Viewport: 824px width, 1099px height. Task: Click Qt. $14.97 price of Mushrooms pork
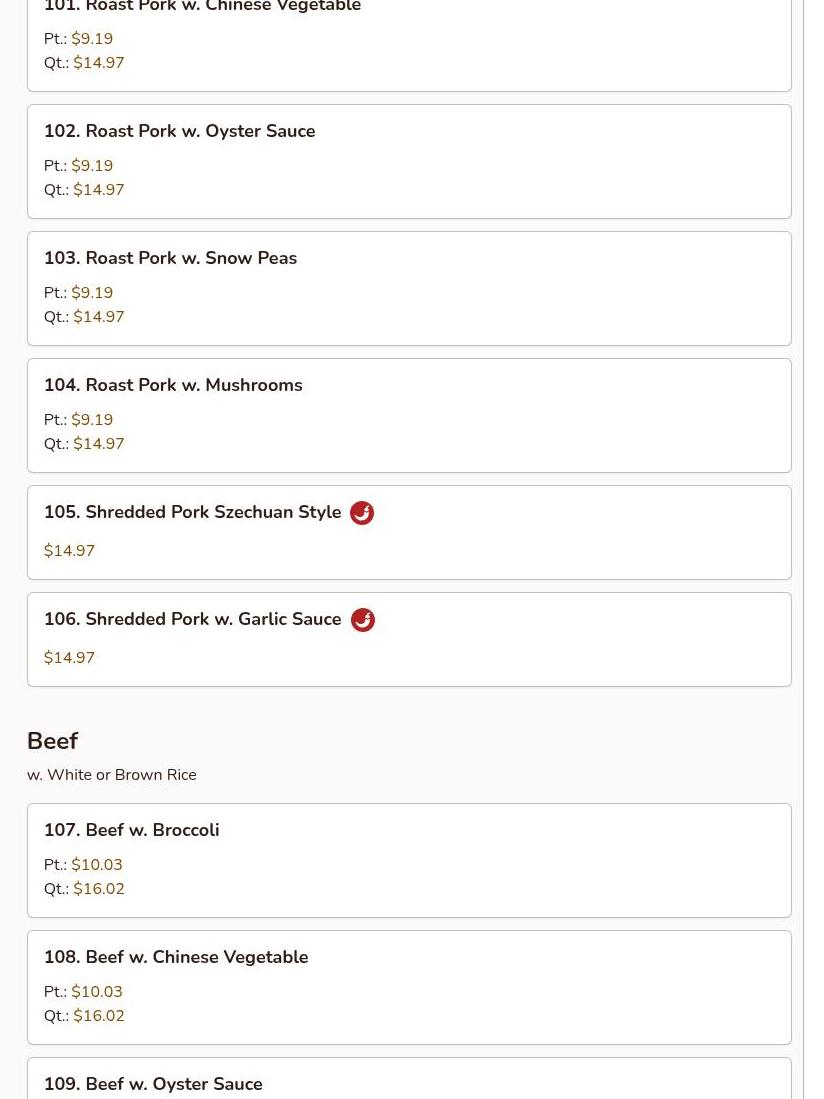84,444
